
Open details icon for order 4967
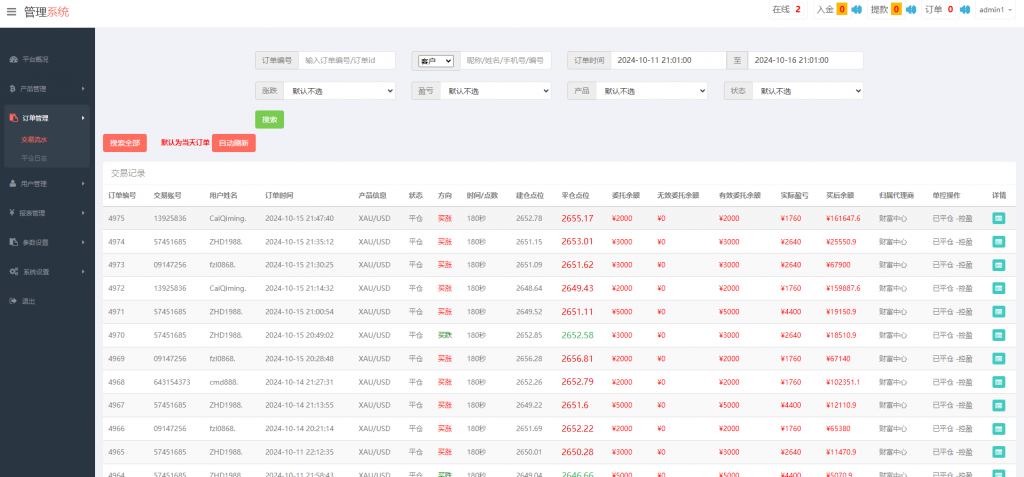[999, 405]
